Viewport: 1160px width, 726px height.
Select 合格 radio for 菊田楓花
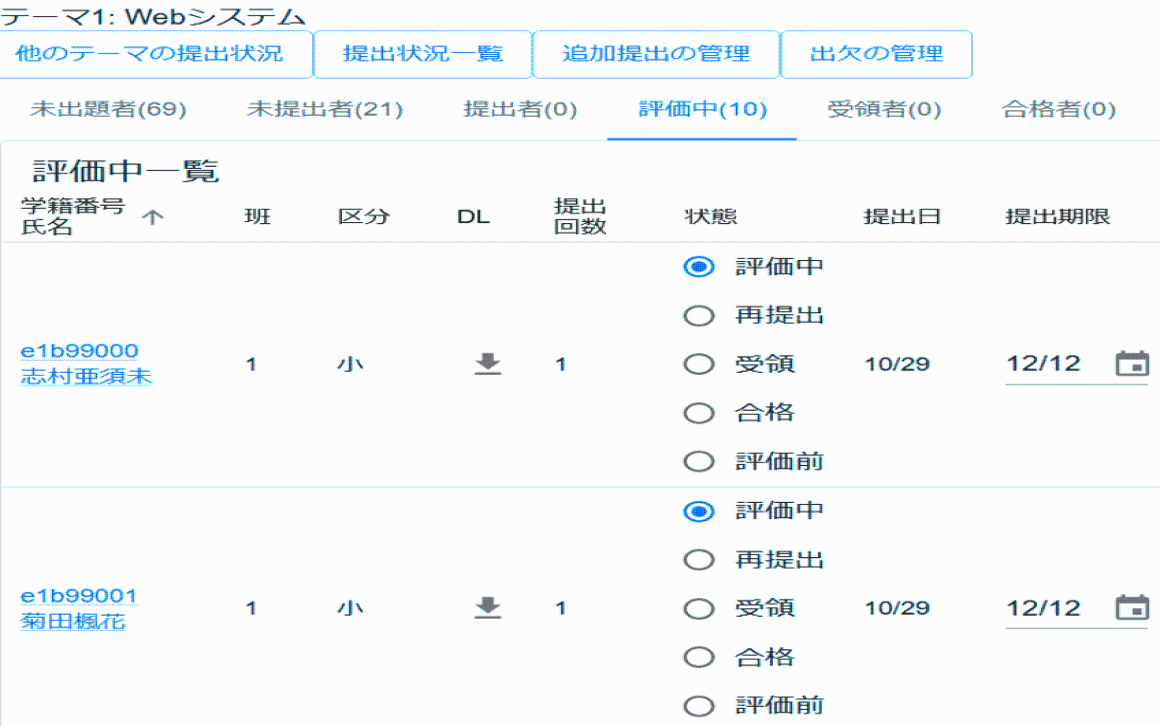pos(699,657)
